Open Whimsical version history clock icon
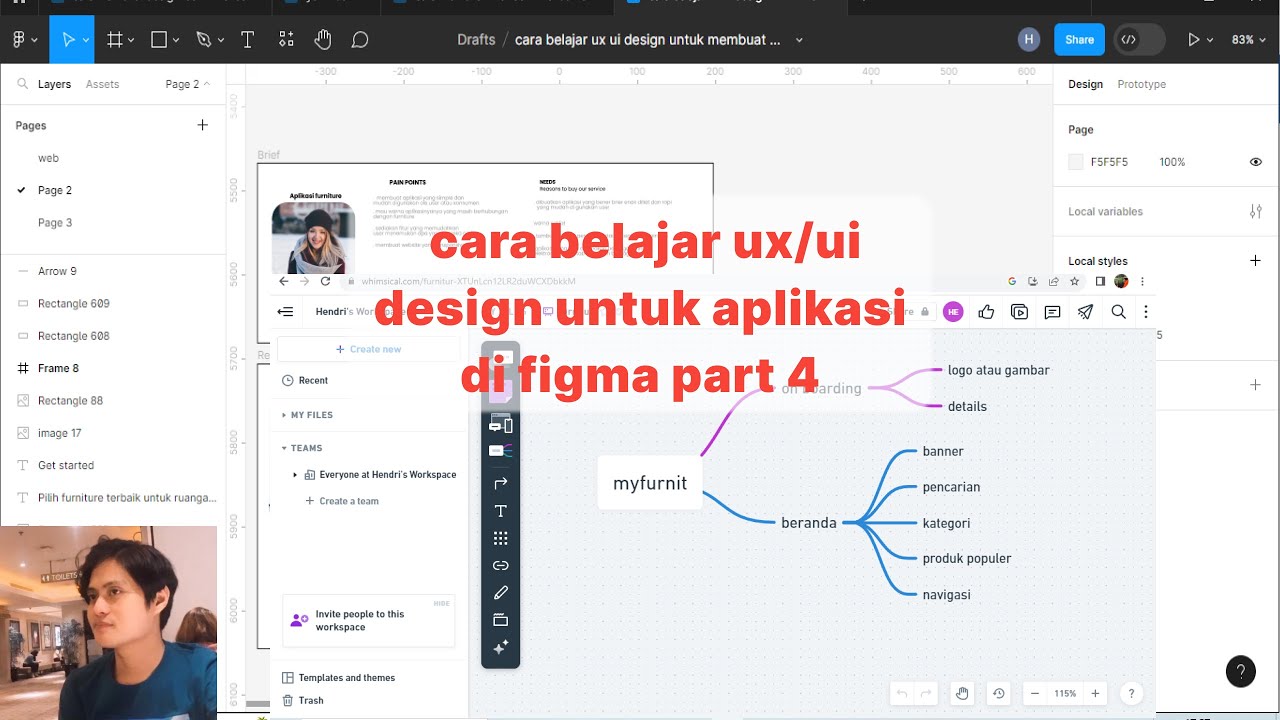Image resolution: width=1280 pixels, height=720 pixels. click(998, 693)
